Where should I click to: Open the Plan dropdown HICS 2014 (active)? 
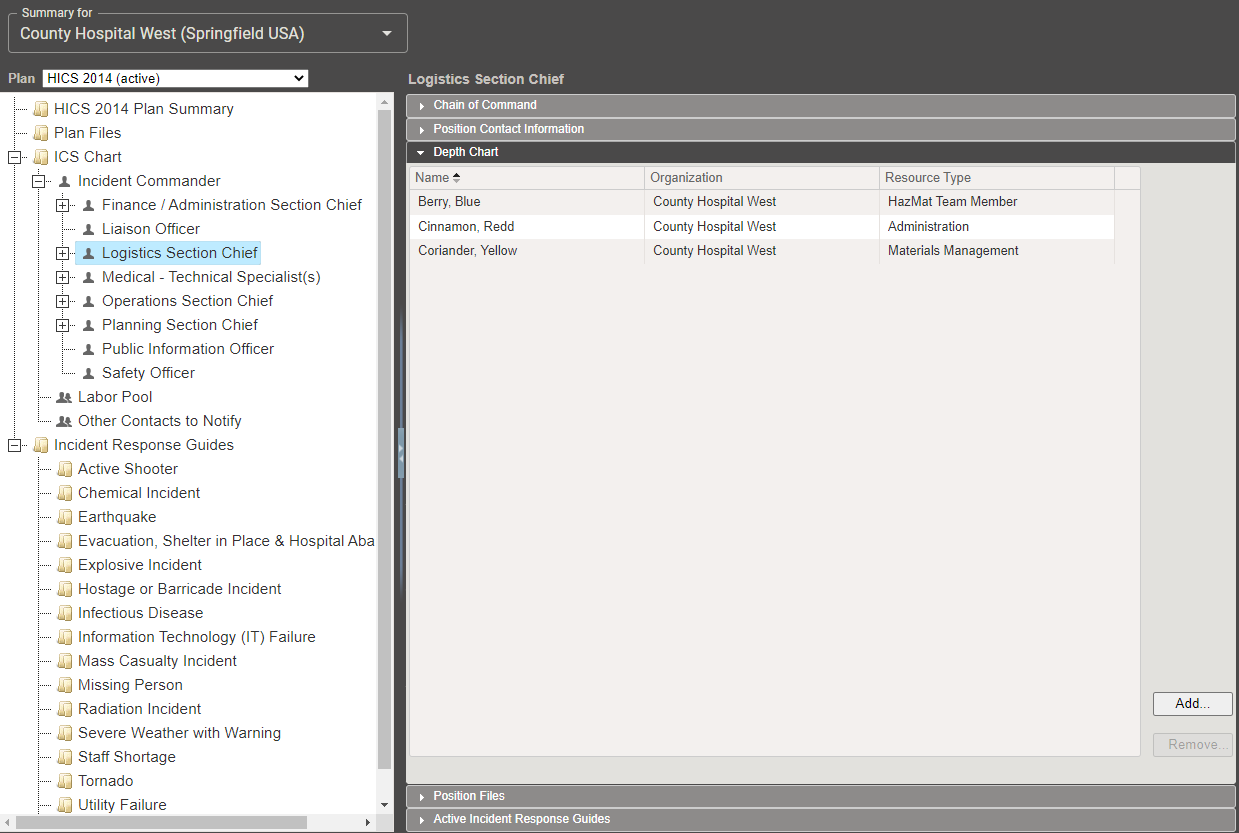(x=175, y=79)
